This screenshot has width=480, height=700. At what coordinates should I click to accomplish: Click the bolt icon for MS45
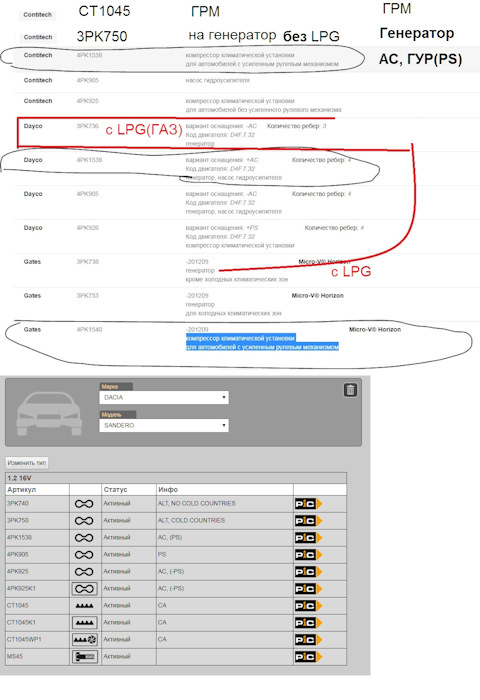point(84,657)
